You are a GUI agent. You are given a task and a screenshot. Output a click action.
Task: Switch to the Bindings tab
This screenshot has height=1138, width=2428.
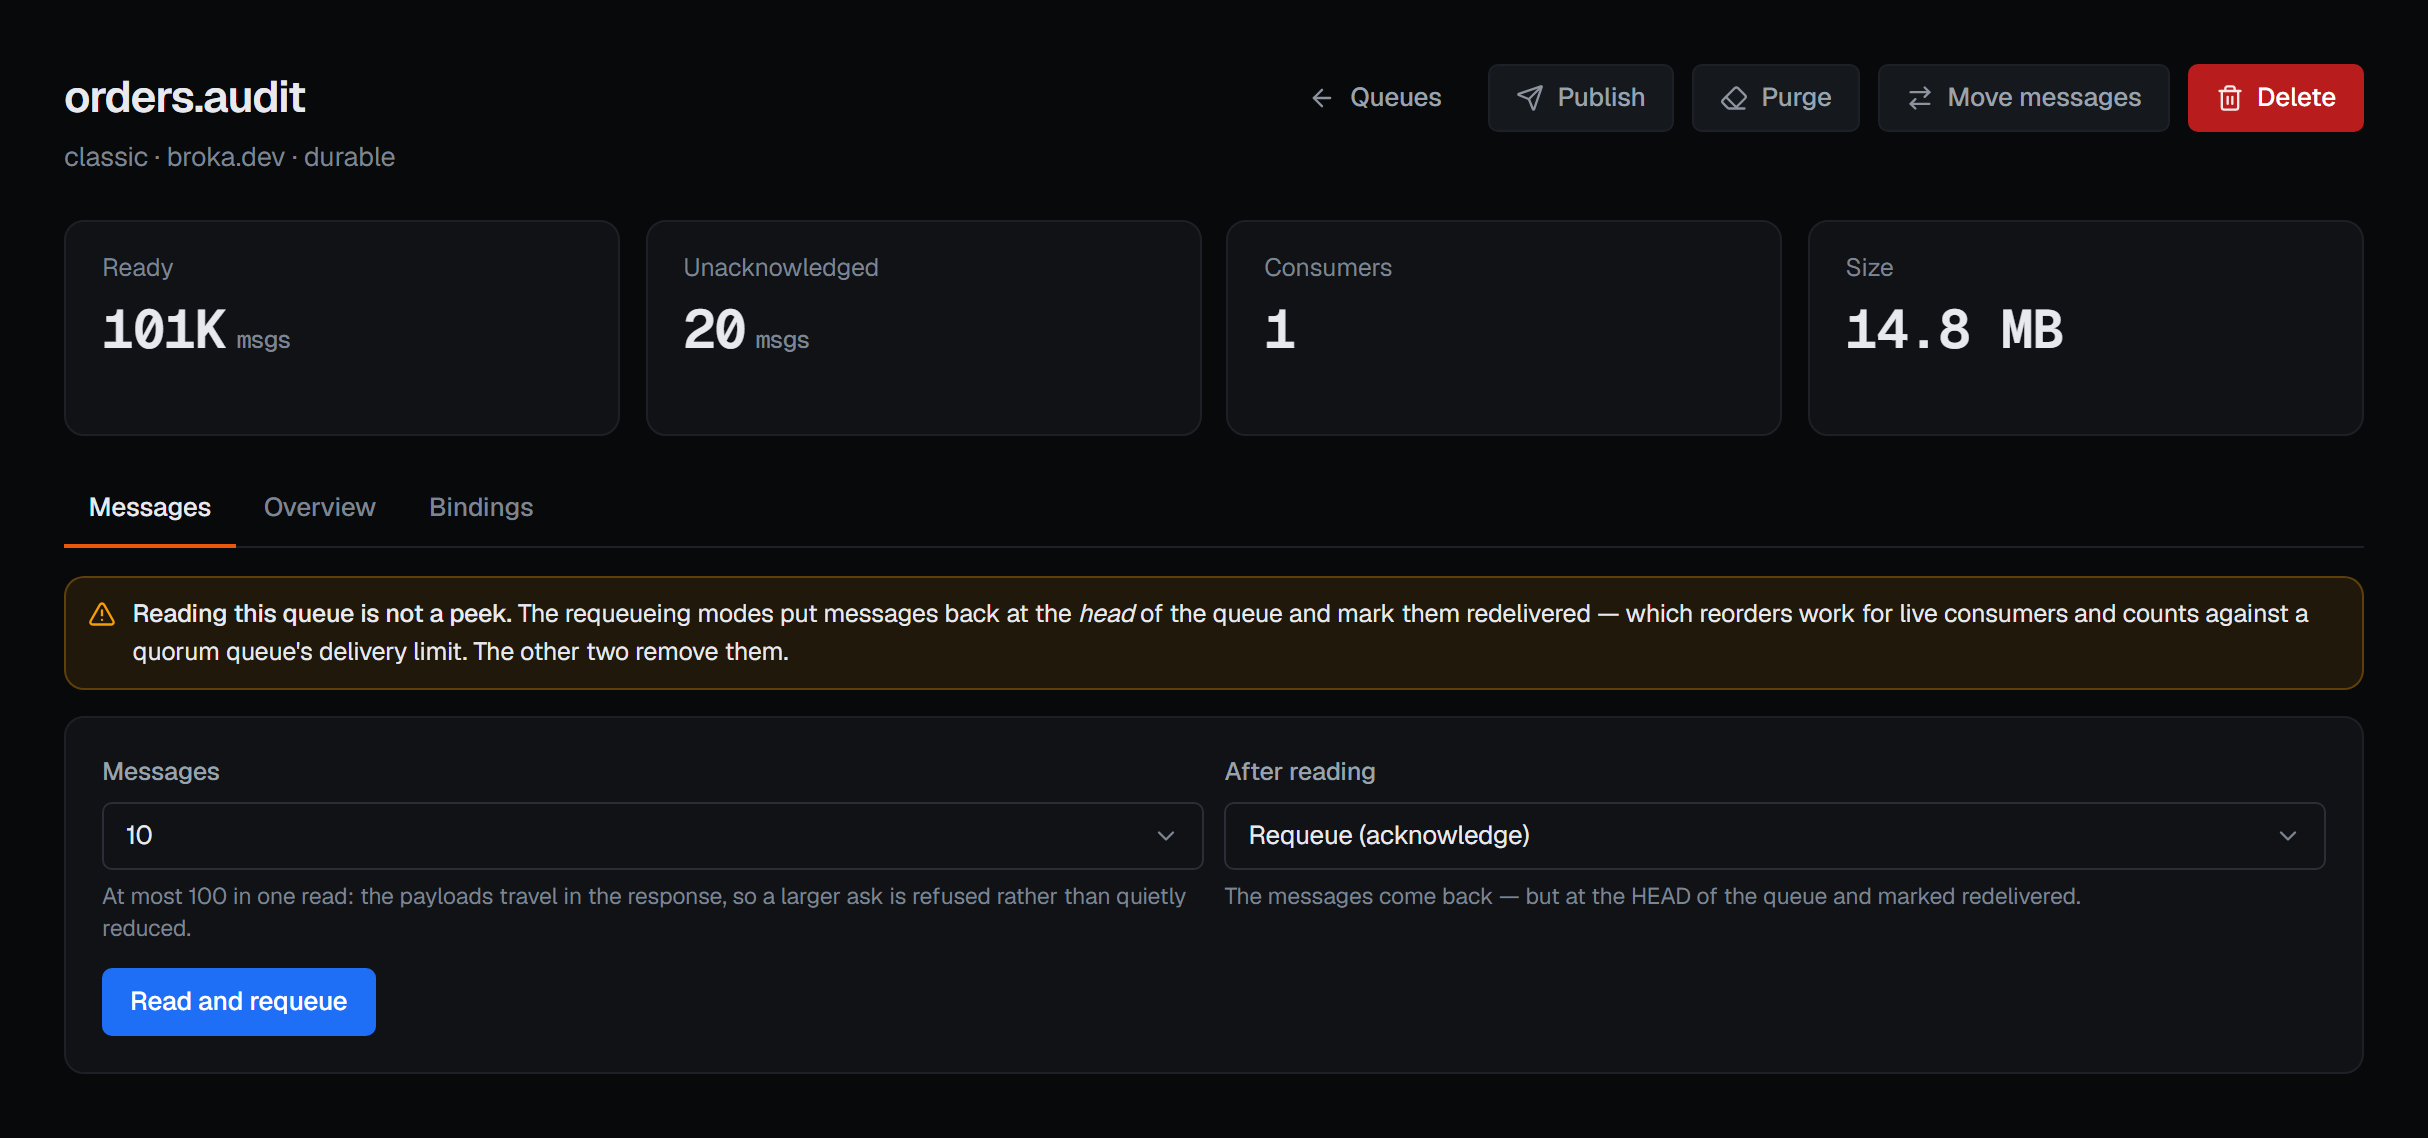(x=481, y=508)
